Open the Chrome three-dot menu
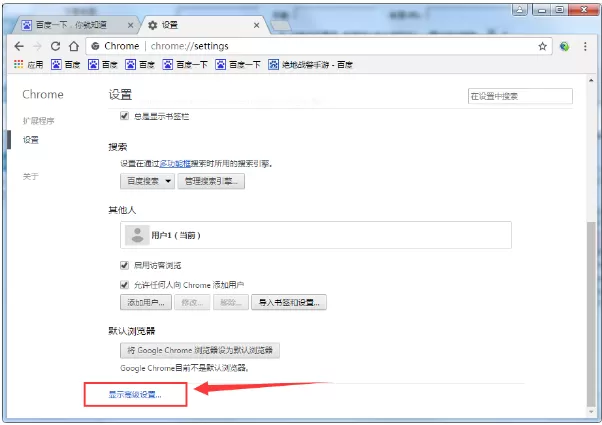This screenshot has width=602, height=425. click(585, 46)
